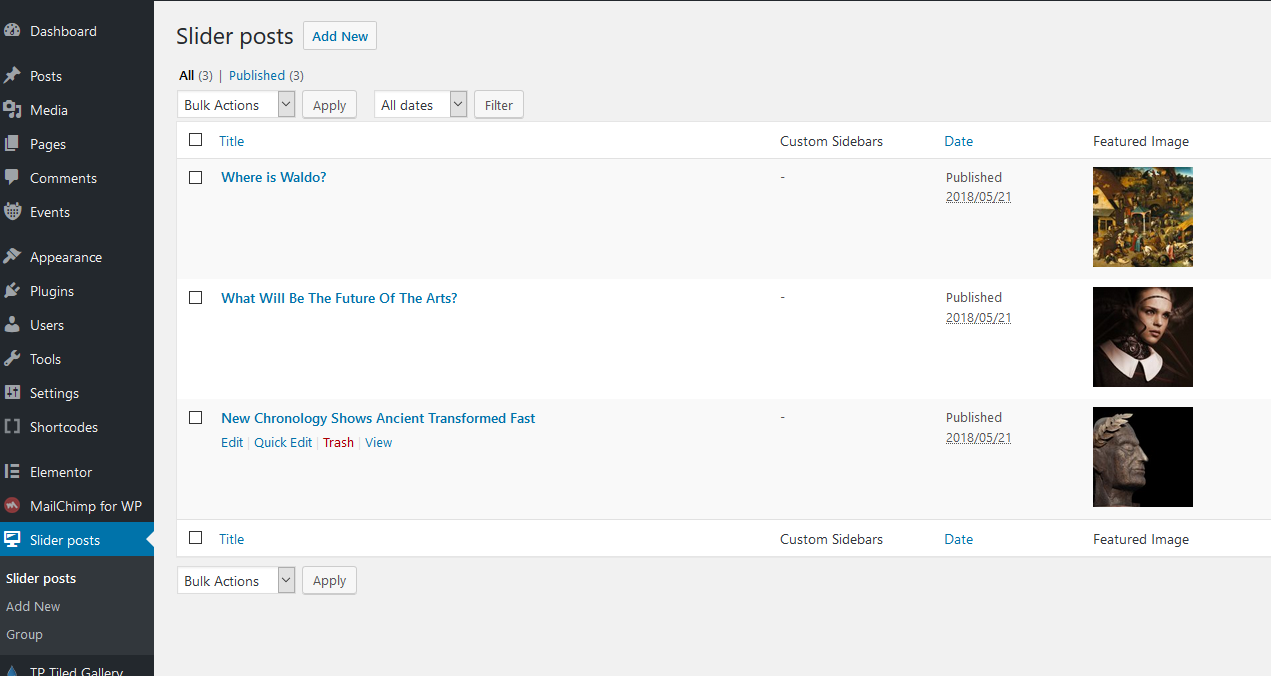Click the Comments speech bubble icon

[x=12, y=178]
